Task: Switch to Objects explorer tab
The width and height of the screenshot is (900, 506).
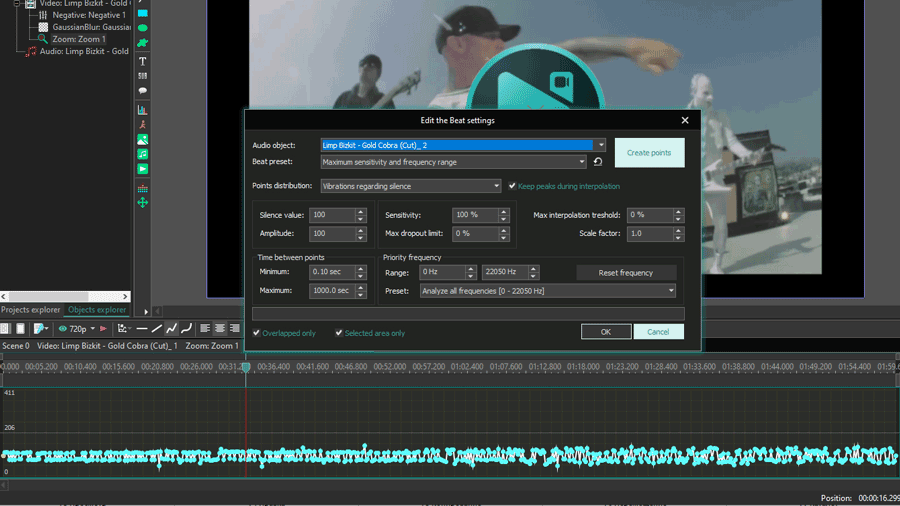Action: [97, 310]
